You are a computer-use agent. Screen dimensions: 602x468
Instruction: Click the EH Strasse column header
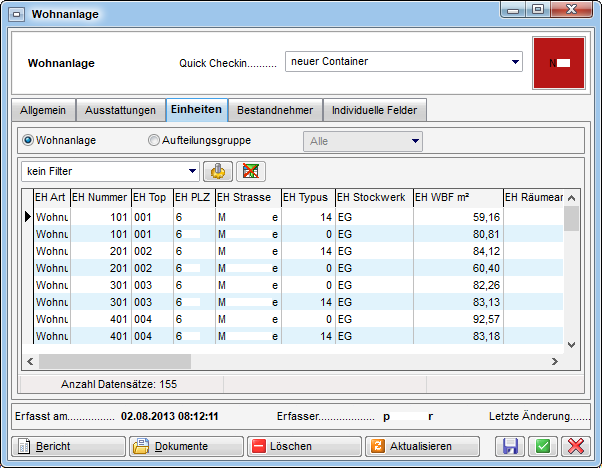[248, 197]
